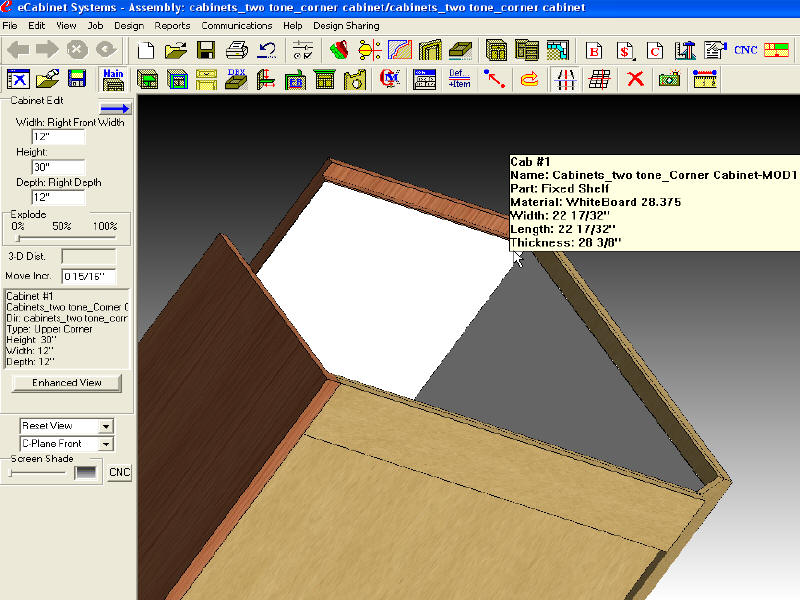800x600 pixels.
Task: Open the Reset View dropdown
Action: pos(105,426)
